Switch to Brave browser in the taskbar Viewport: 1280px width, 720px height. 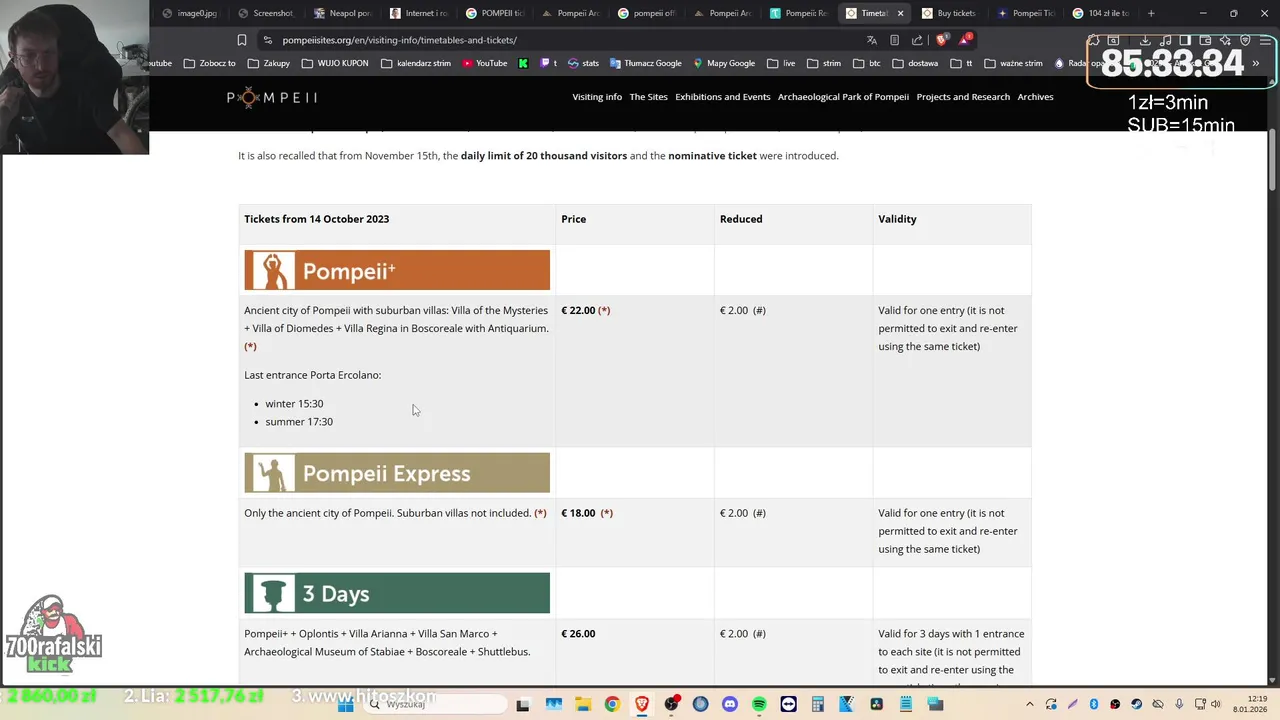click(x=641, y=704)
